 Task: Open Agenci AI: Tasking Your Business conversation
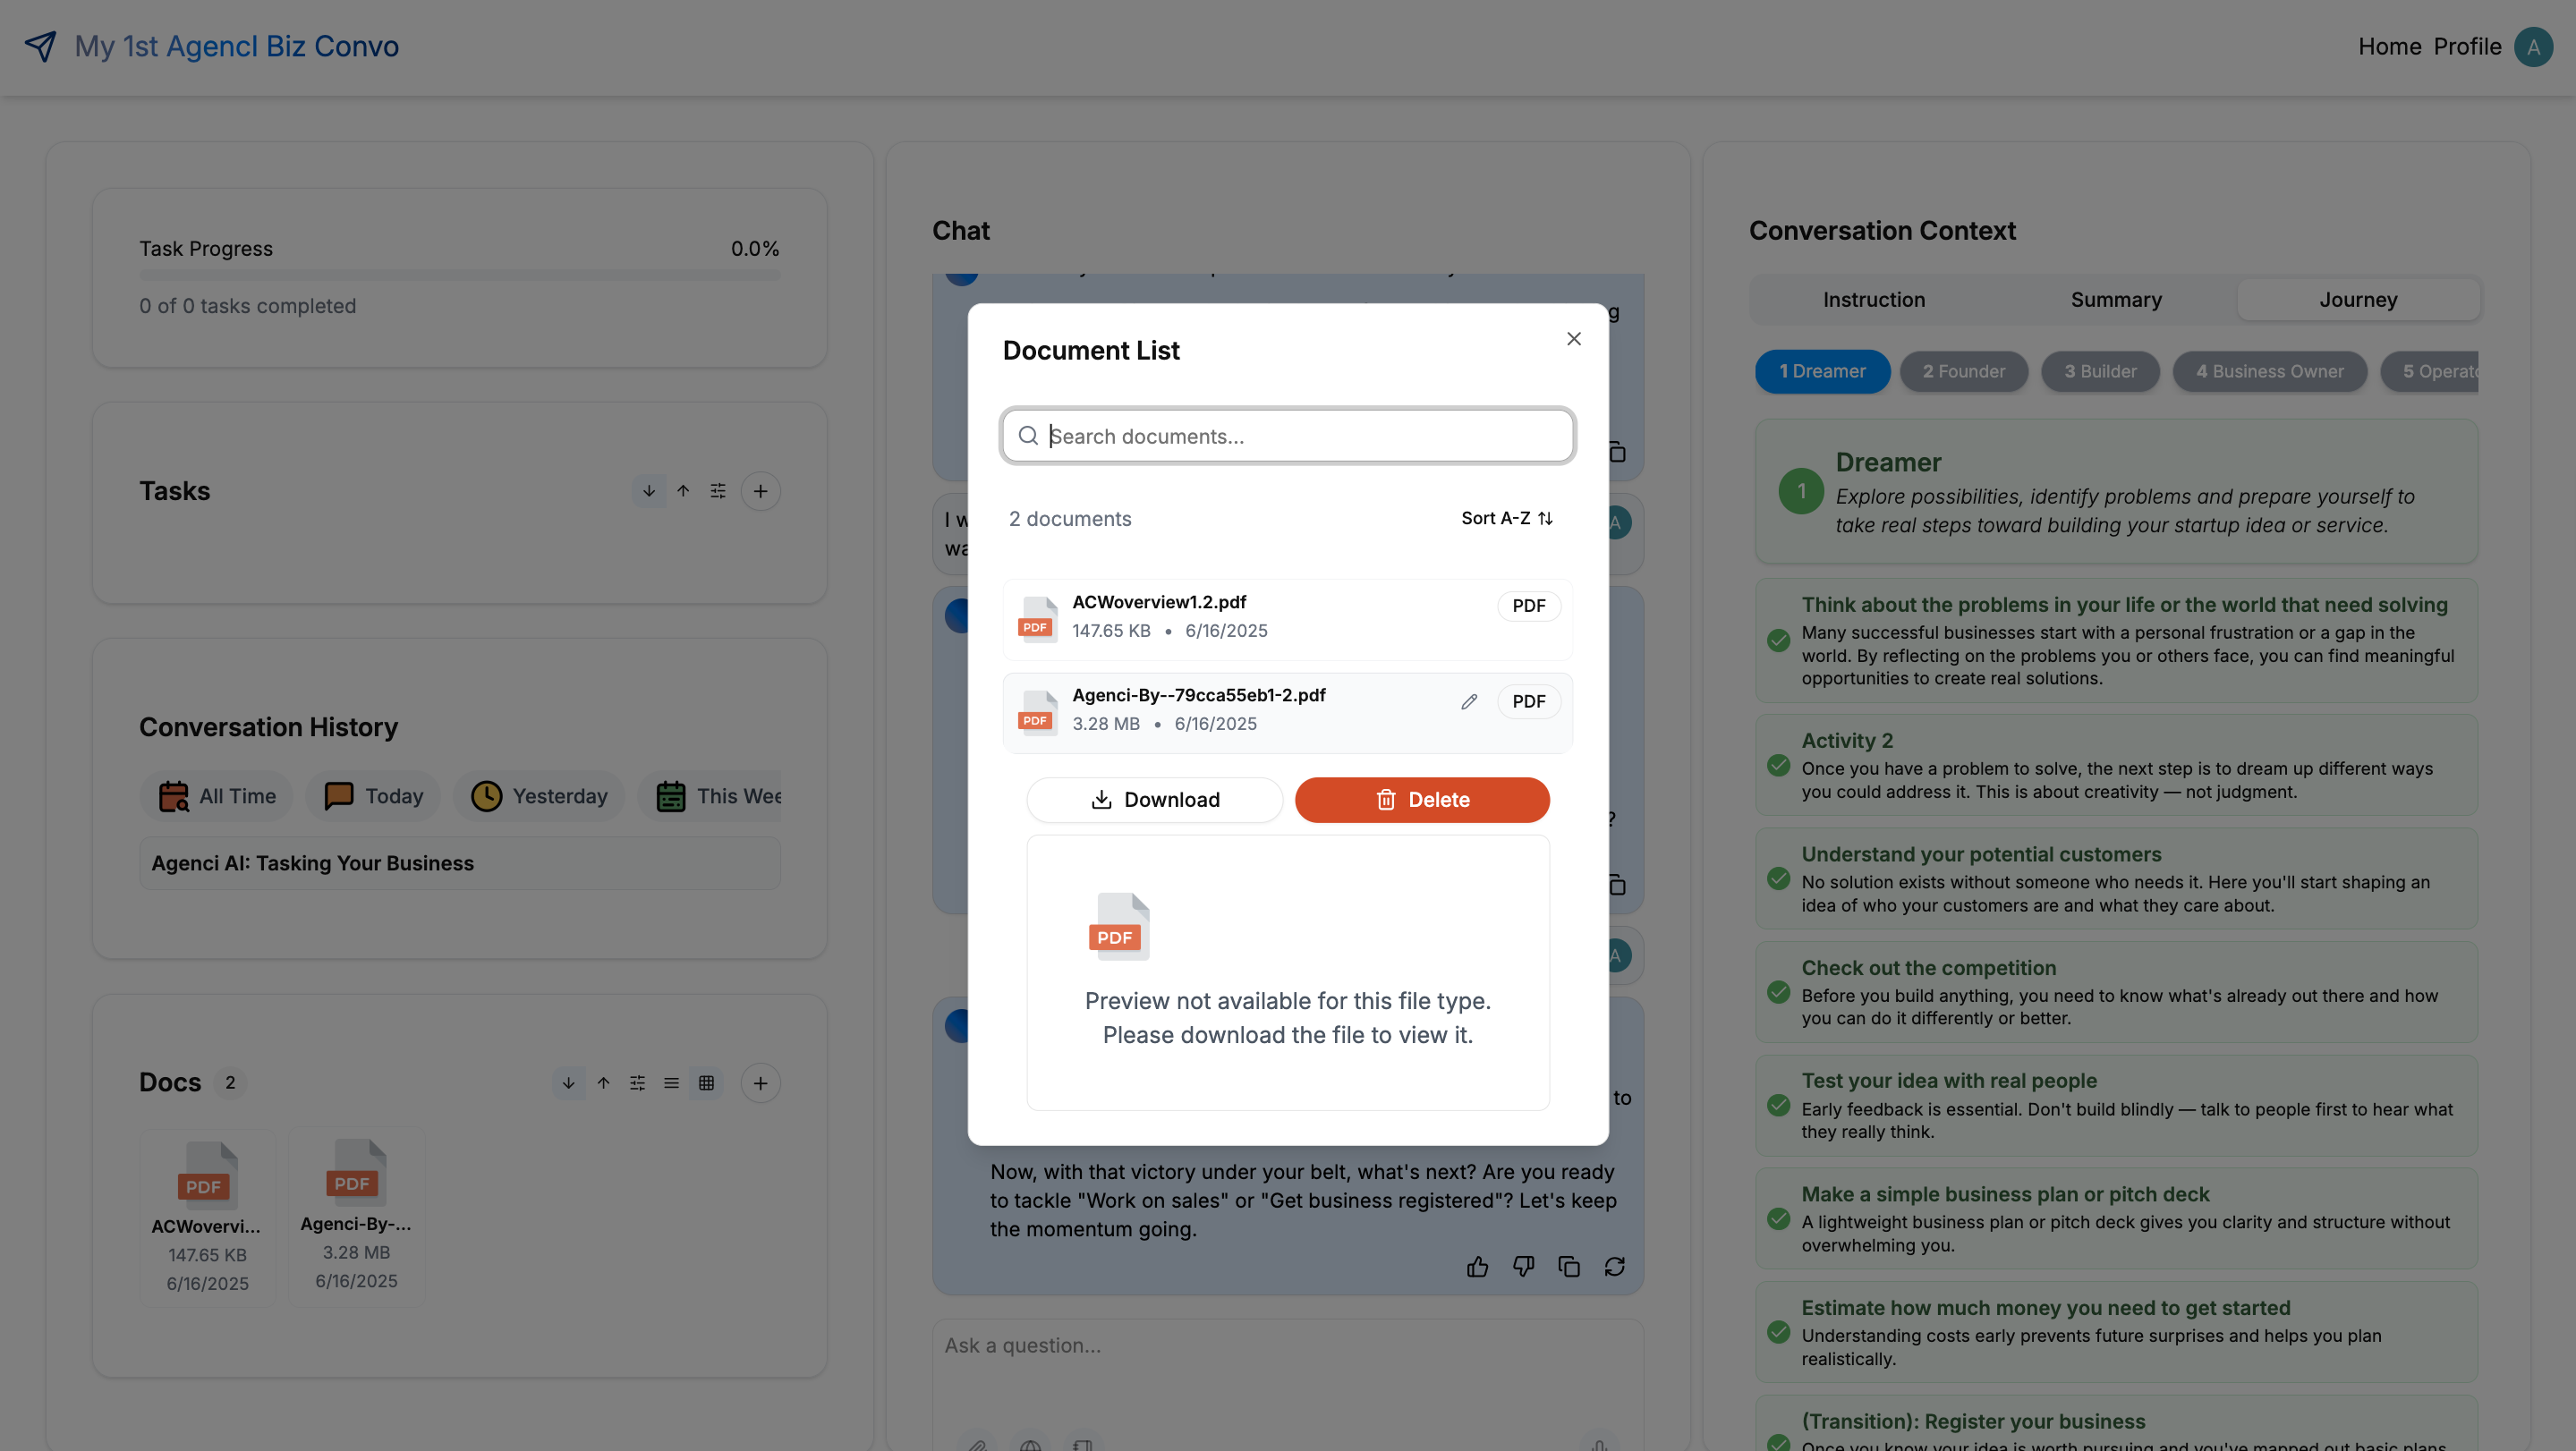pyautogui.click(x=460, y=863)
